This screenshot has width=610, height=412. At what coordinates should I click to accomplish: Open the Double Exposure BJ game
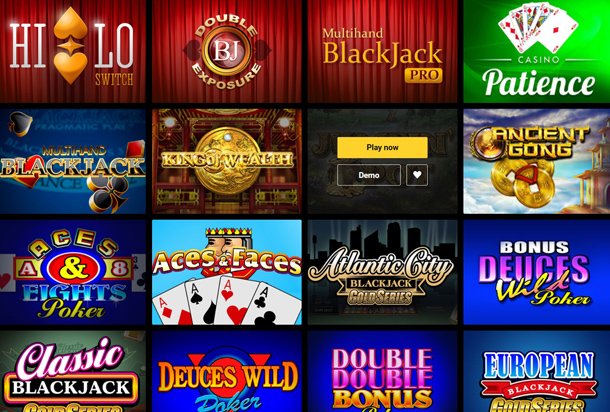pyautogui.click(x=227, y=51)
